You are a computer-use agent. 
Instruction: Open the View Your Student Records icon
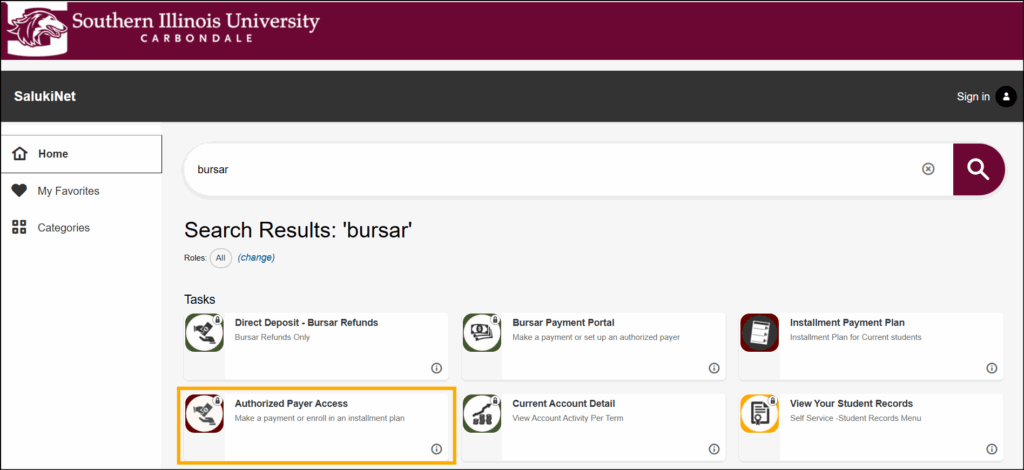tap(760, 413)
